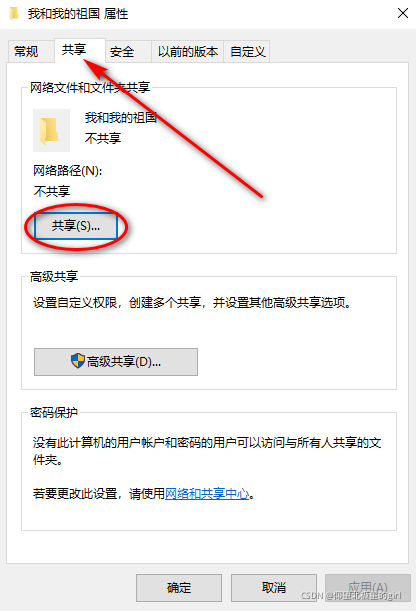Click the folder icon in the title bar
The height and width of the screenshot is (611, 416).
point(14,13)
